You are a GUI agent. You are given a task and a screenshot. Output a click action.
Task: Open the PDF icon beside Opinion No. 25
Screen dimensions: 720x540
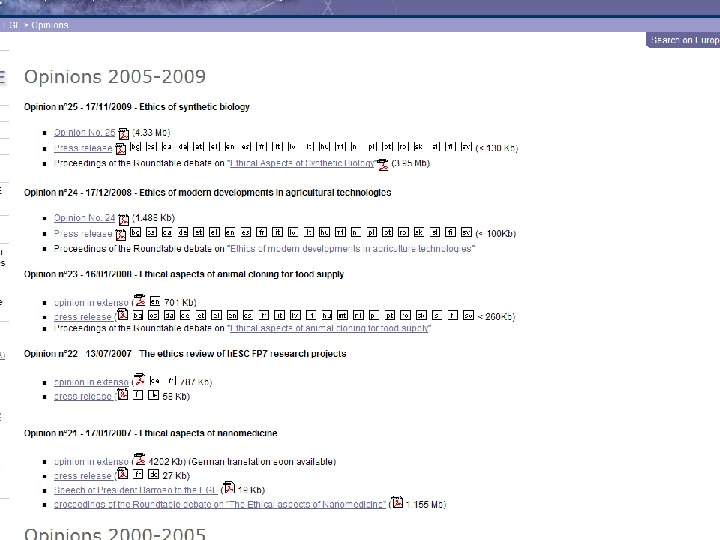[124, 134]
